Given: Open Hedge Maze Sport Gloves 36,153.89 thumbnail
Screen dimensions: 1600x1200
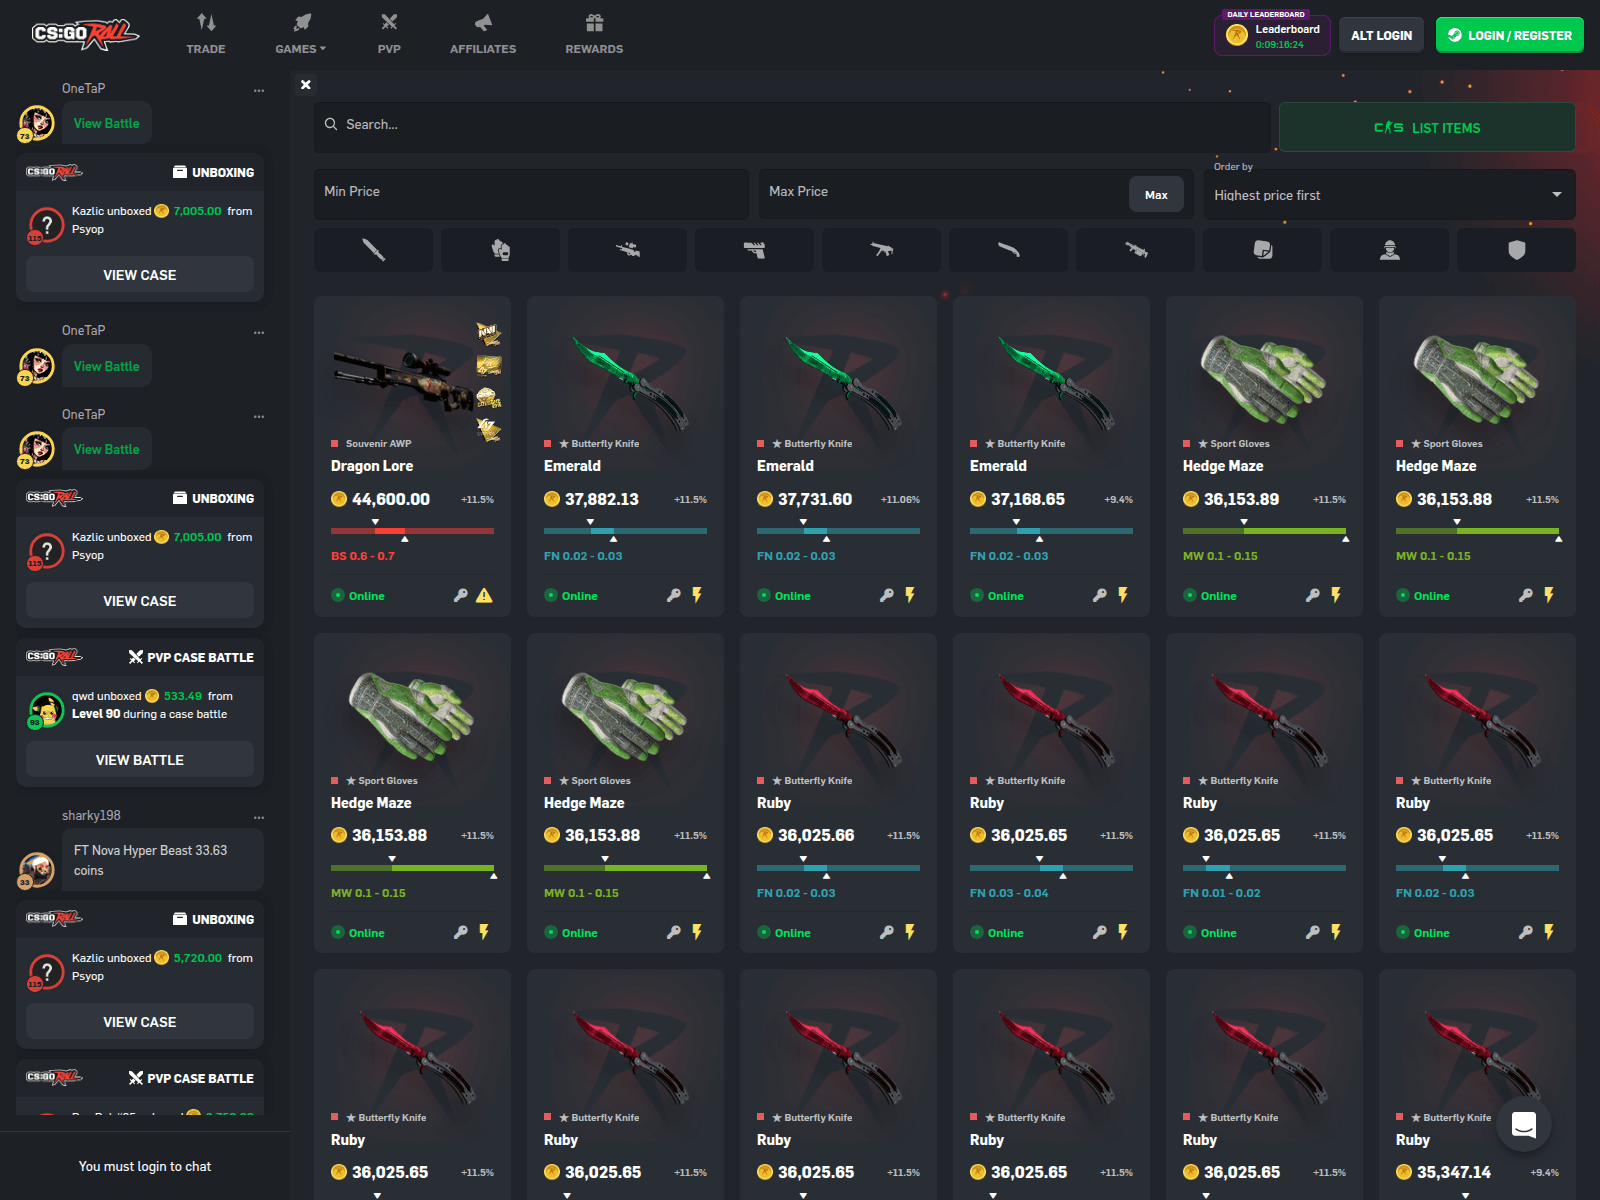Looking at the screenshot, I should click(1264, 378).
